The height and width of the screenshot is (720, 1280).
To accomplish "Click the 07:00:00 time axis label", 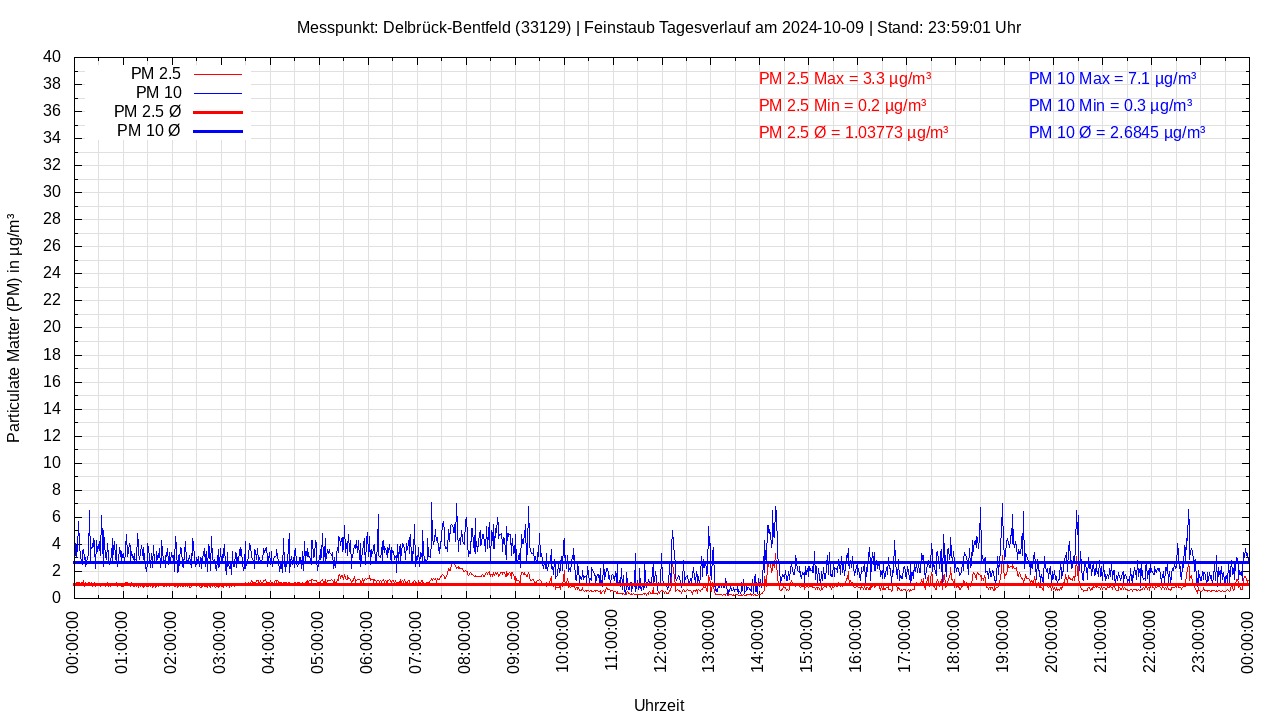I will click(416, 641).
